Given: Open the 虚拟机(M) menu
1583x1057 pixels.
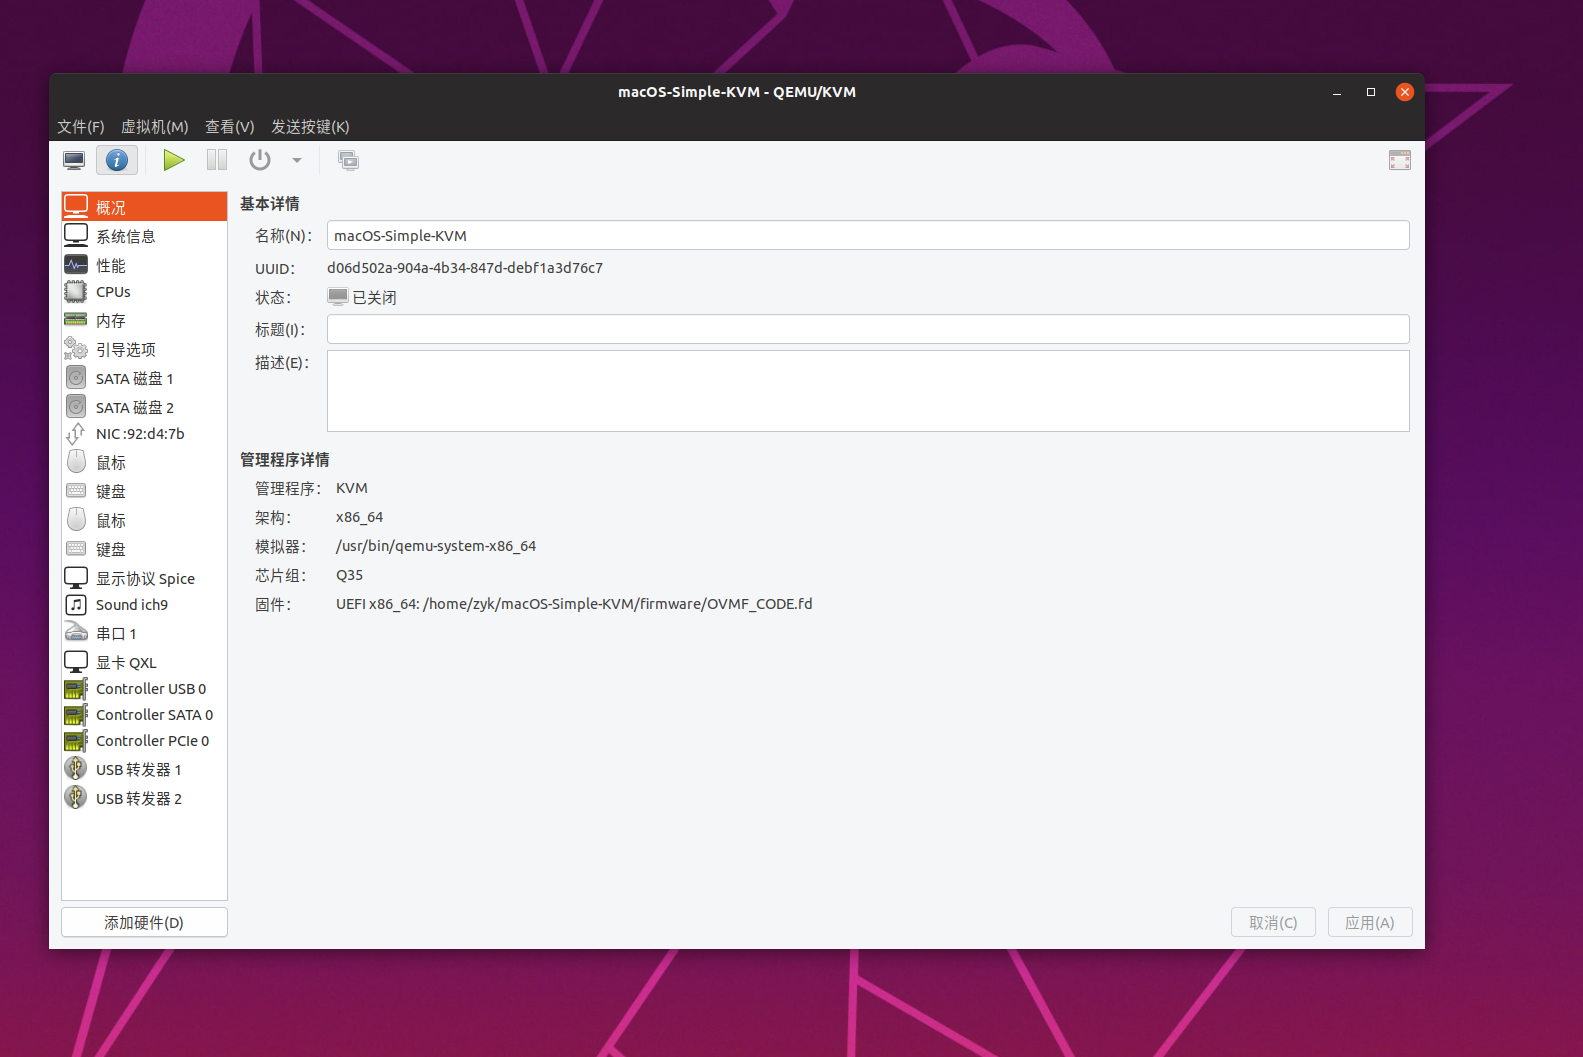Looking at the screenshot, I should 155,127.
